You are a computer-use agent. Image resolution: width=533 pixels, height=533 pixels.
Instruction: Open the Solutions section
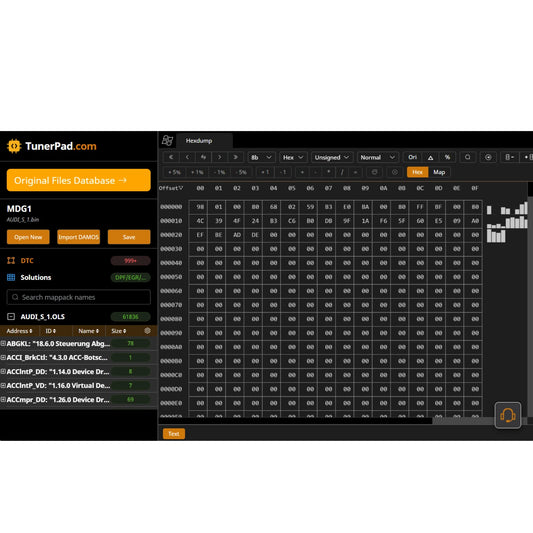(x=36, y=277)
